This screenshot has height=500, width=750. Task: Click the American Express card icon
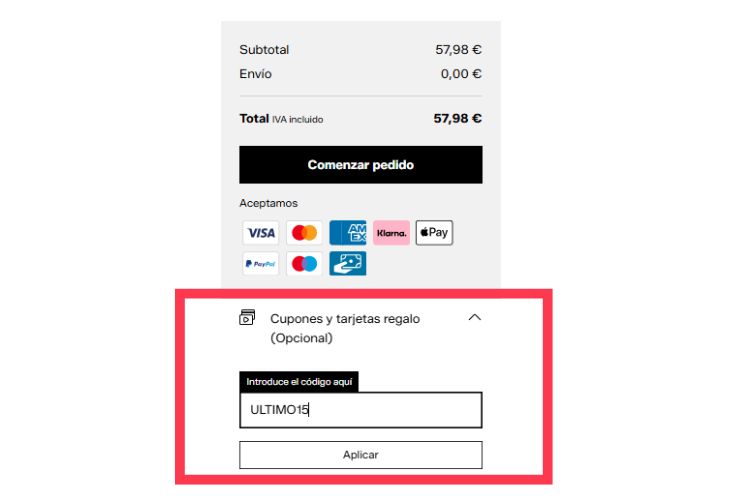click(348, 233)
